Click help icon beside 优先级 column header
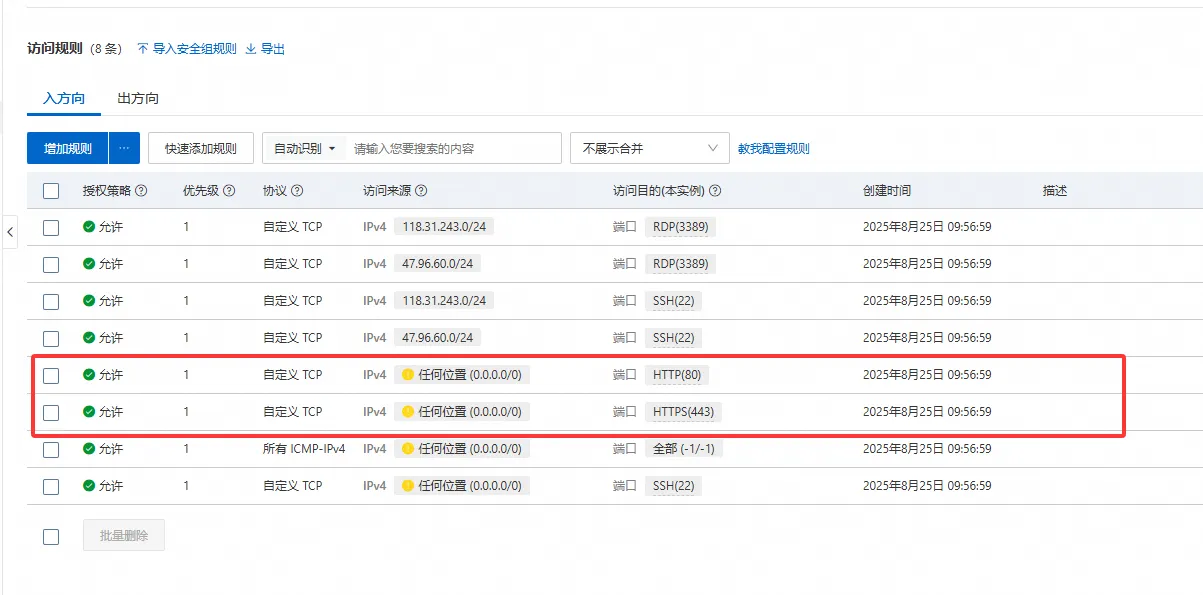 click(229, 191)
